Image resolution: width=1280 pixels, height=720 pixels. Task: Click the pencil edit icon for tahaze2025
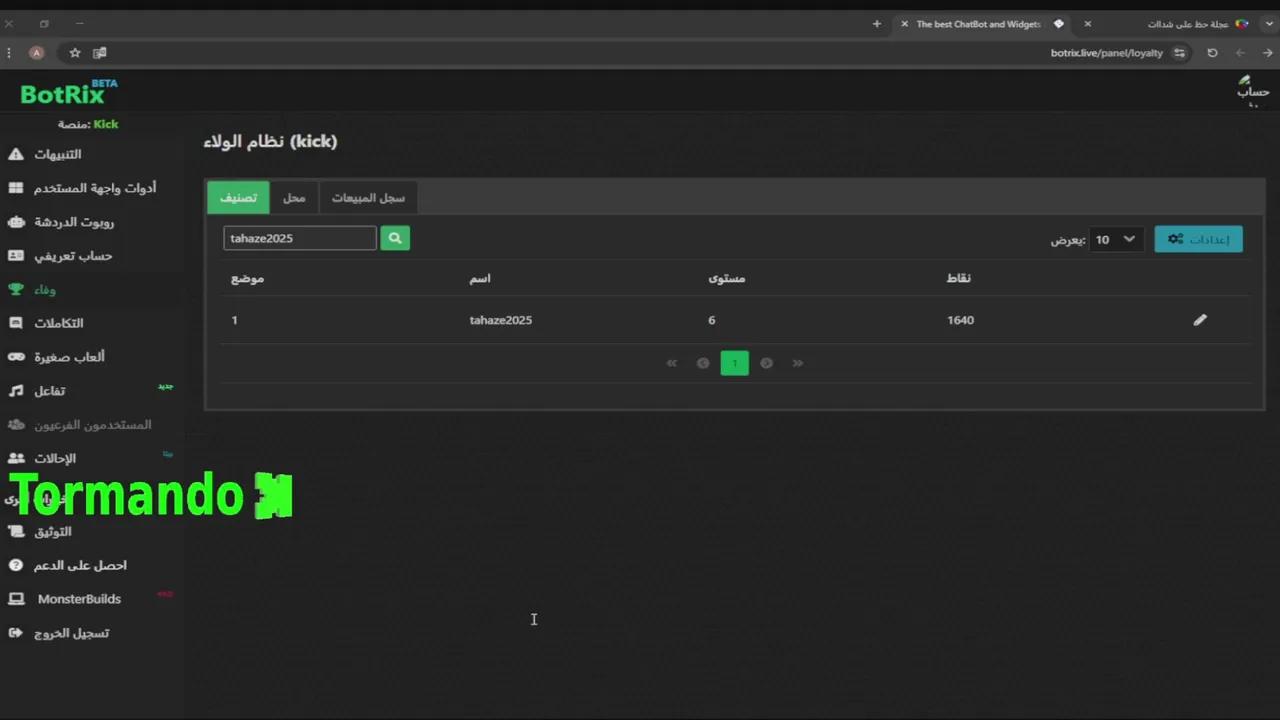[1200, 320]
